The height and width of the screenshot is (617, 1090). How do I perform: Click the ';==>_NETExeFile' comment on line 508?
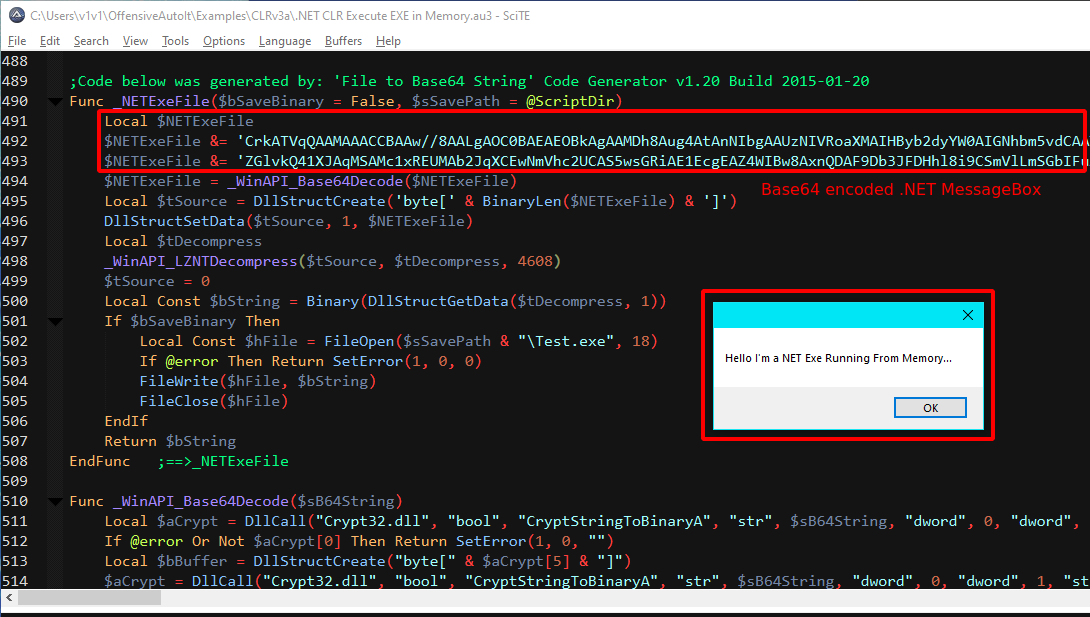222,462
